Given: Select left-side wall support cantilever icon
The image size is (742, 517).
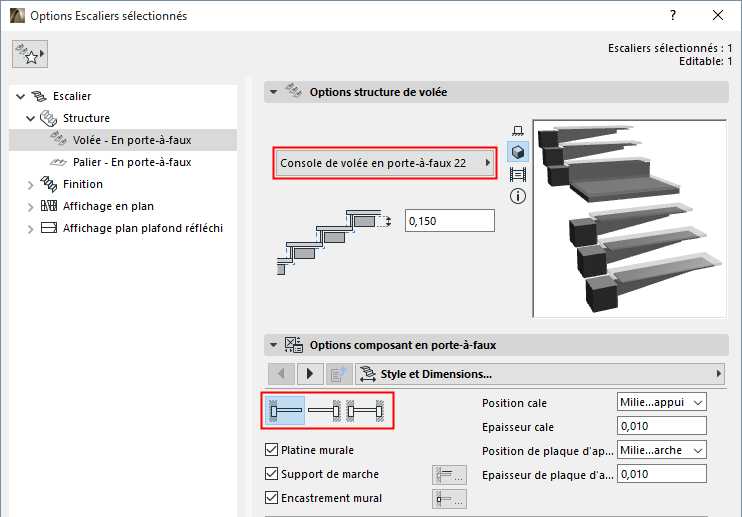Looking at the screenshot, I should tap(287, 411).
